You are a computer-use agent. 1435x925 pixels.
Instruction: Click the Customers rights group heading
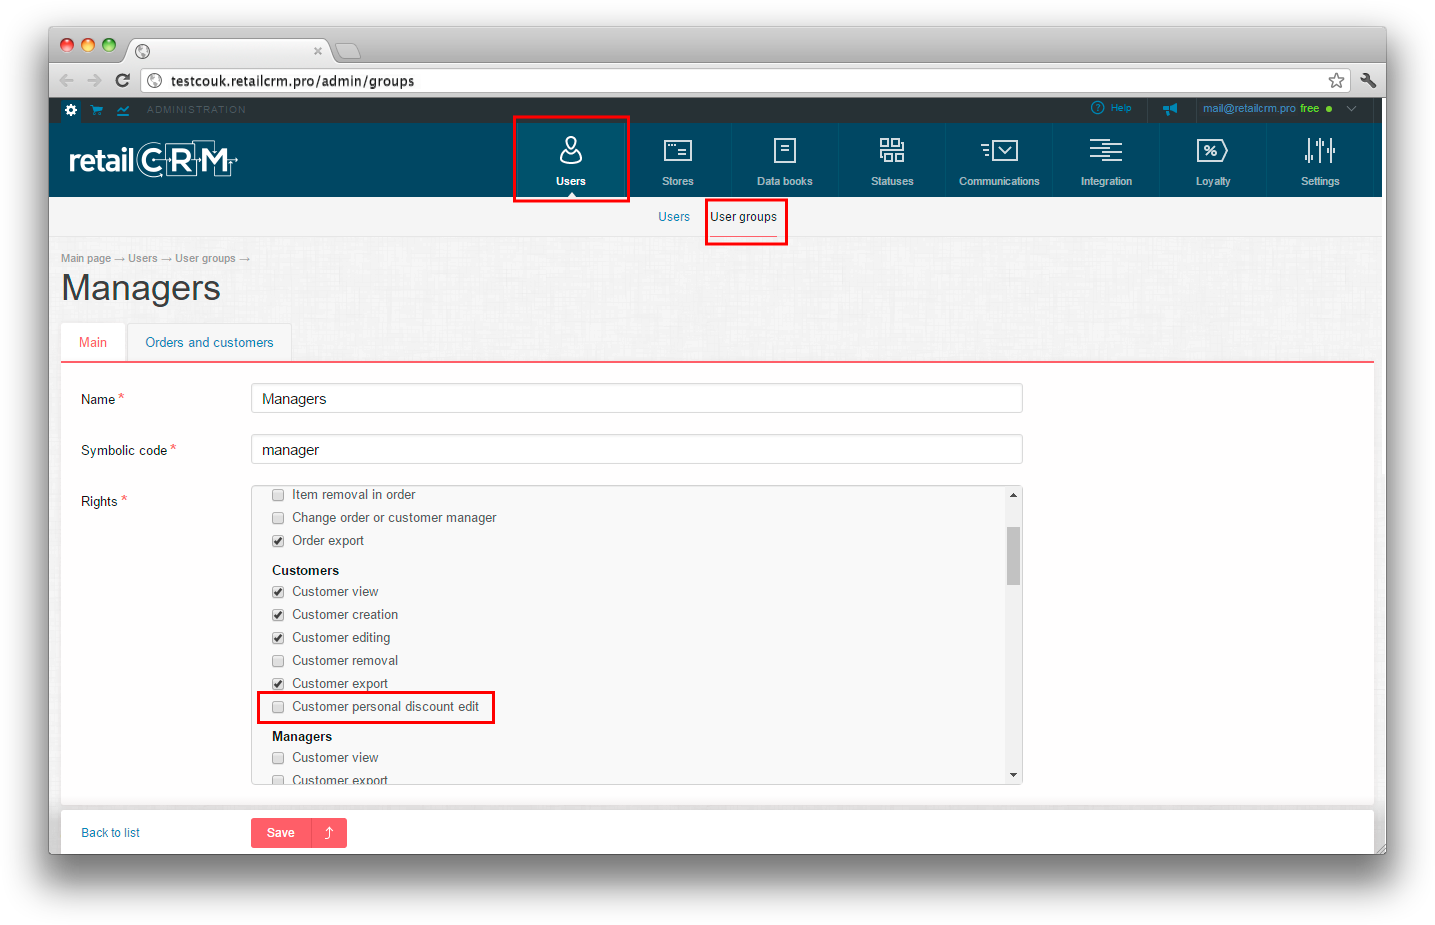coord(305,570)
